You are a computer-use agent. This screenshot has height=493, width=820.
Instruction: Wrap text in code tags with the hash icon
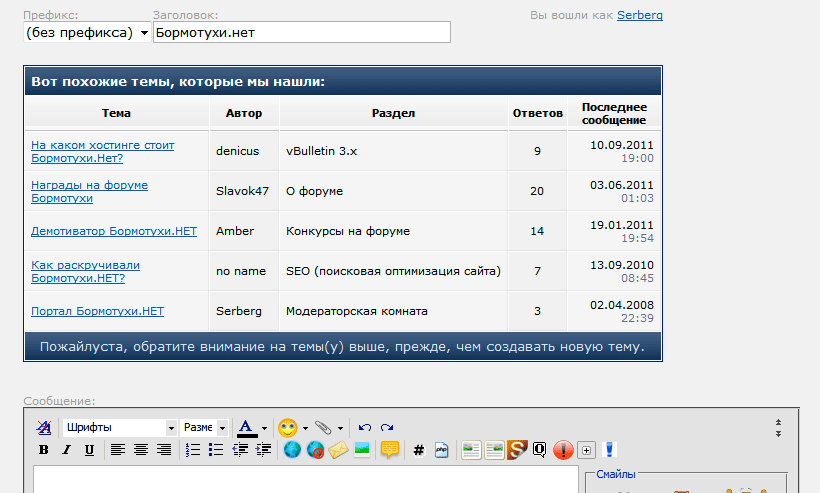(x=418, y=450)
